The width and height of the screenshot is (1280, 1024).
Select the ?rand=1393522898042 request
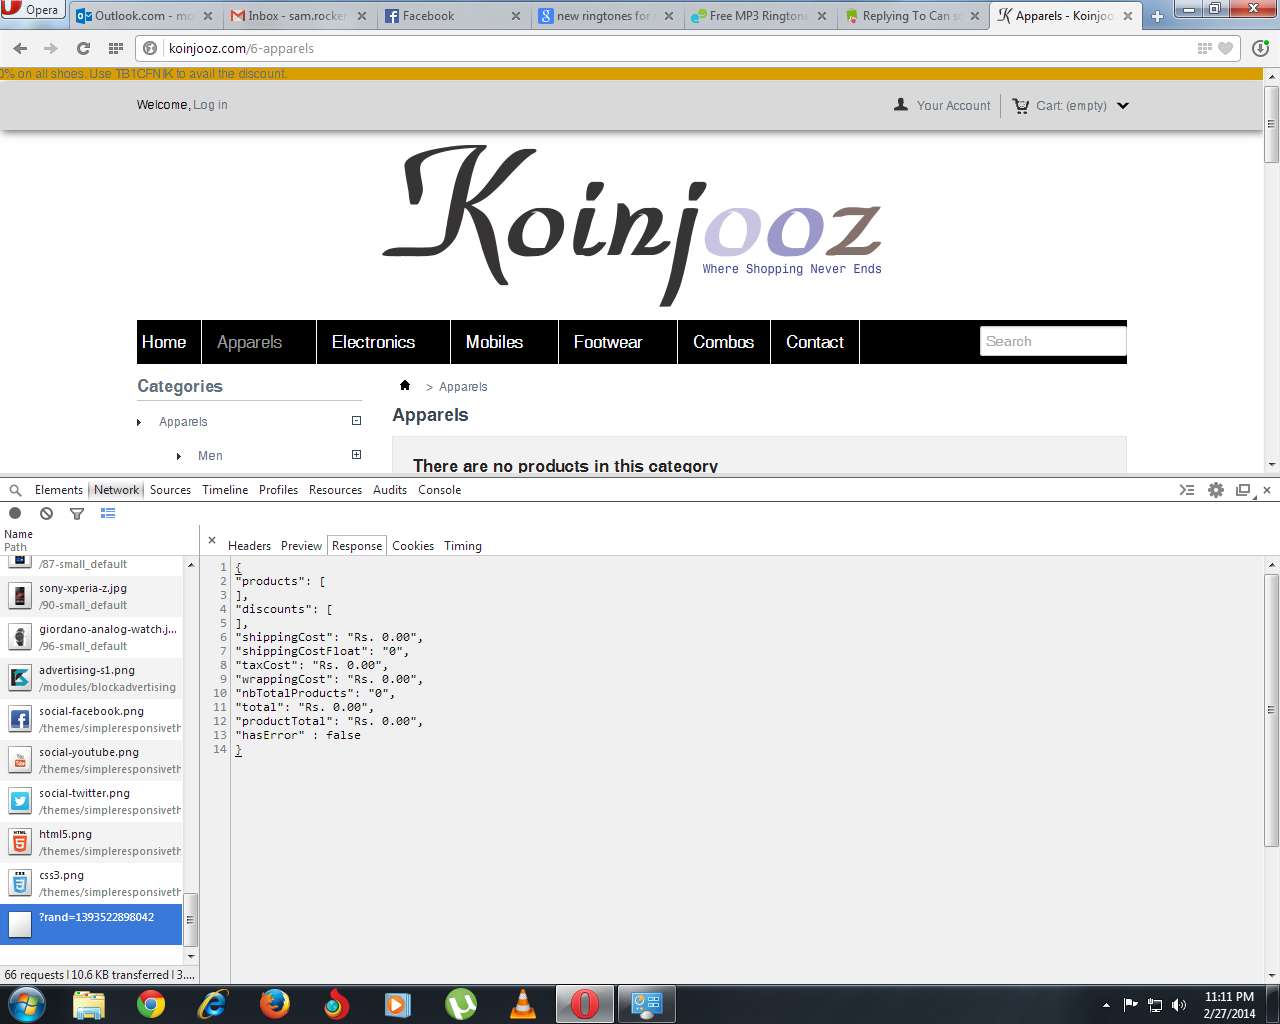[92, 925]
